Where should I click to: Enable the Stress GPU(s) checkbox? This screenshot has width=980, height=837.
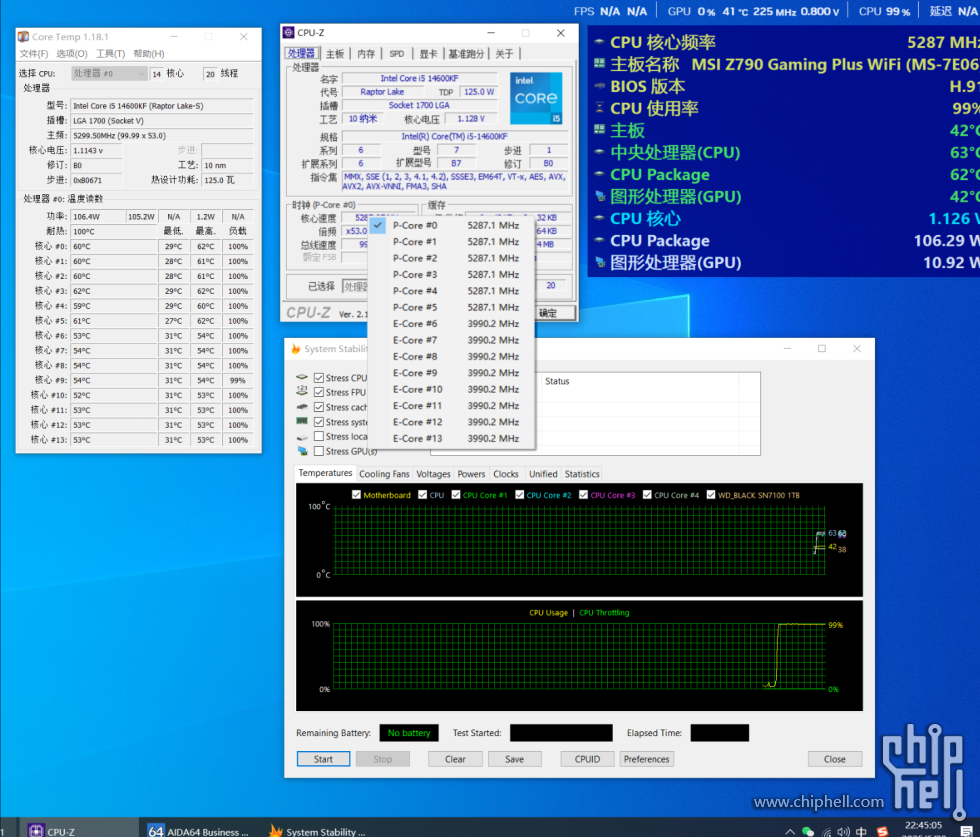click(319, 451)
